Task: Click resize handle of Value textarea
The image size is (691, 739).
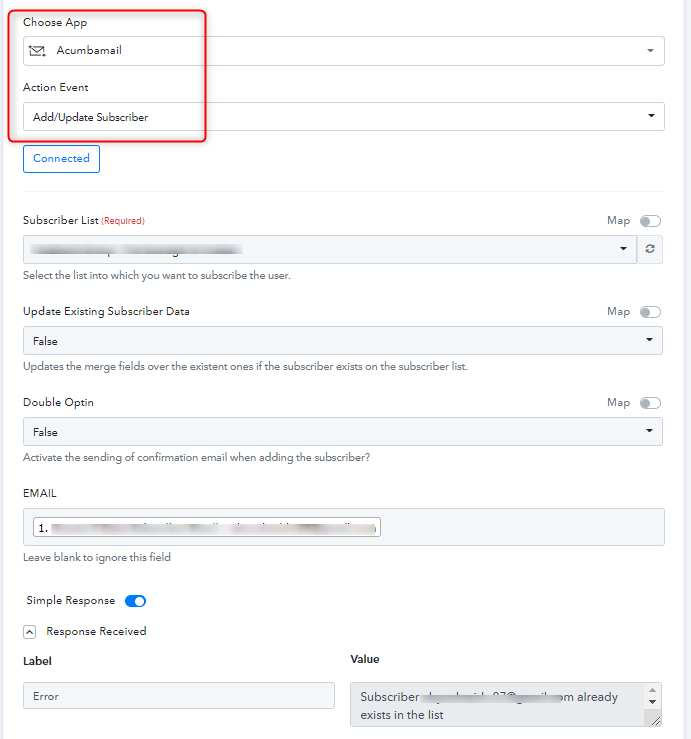Action: 656,720
